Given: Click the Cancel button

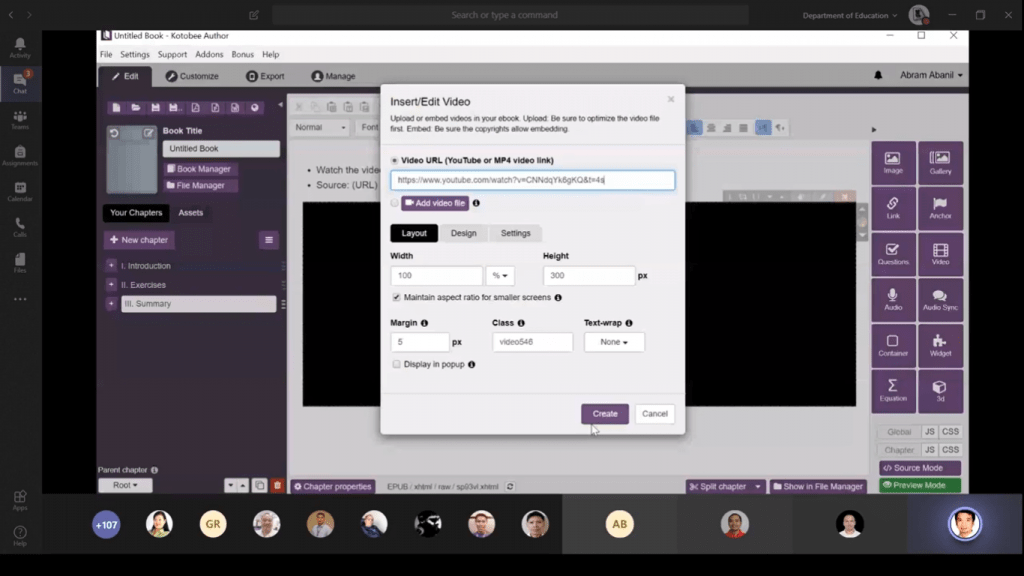Looking at the screenshot, I should [654, 414].
